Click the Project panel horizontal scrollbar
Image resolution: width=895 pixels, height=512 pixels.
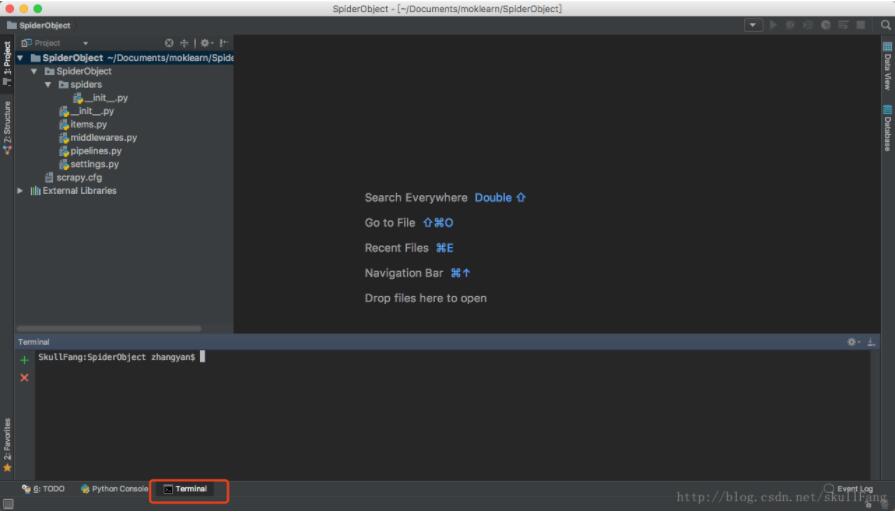click(x=109, y=329)
